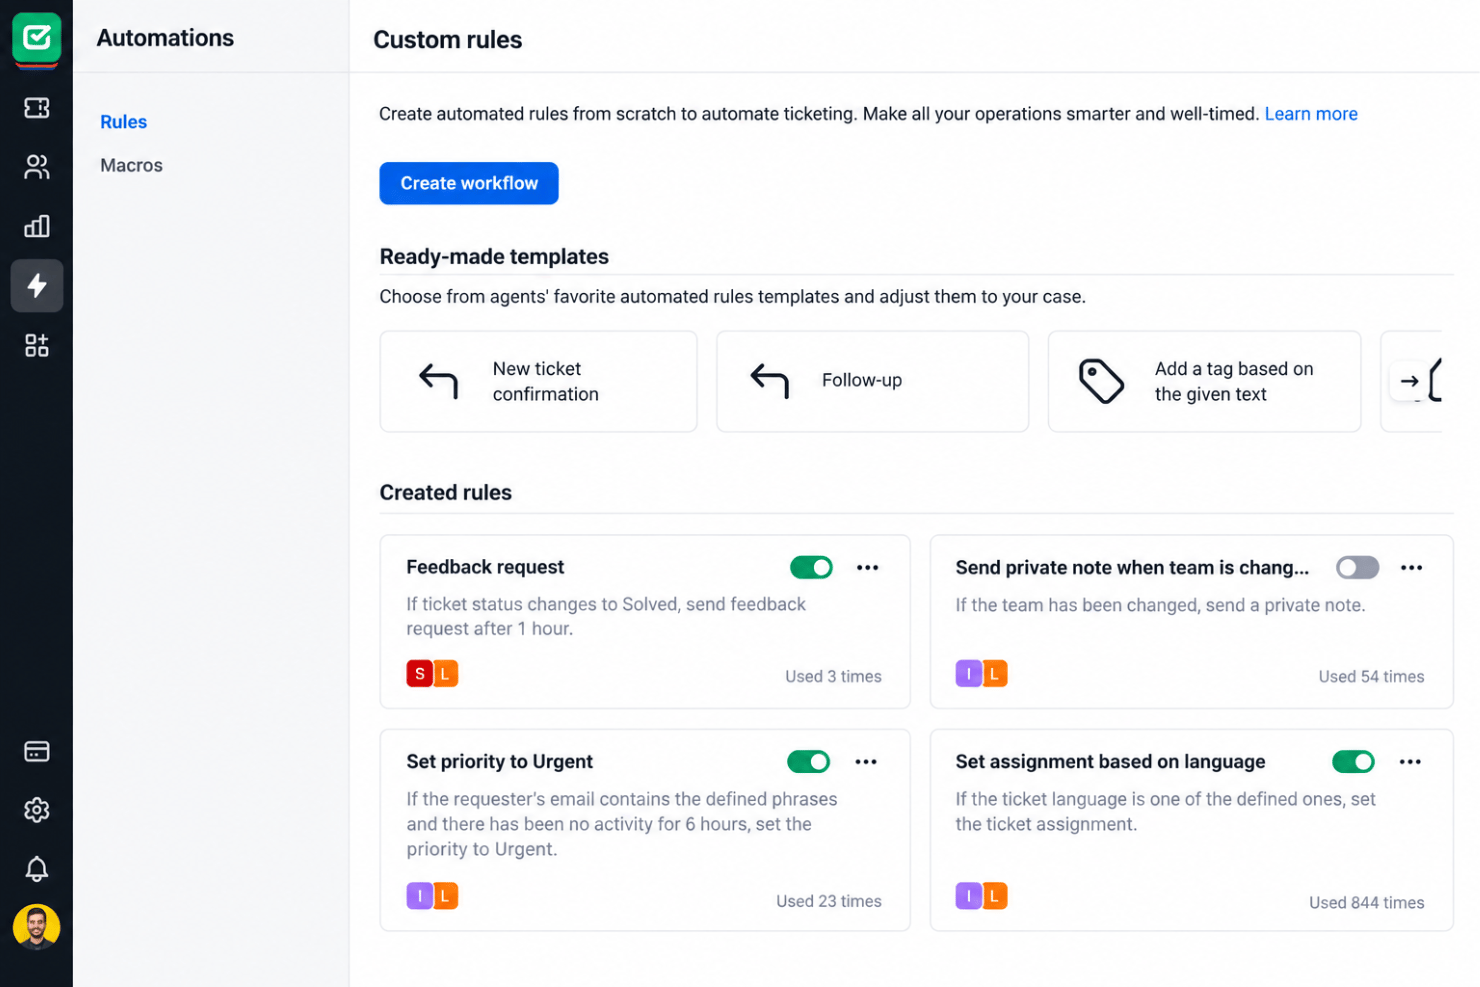This screenshot has width=1480, height=987.
Task: Choose the Follow-up template card
Action: (872, 381)
